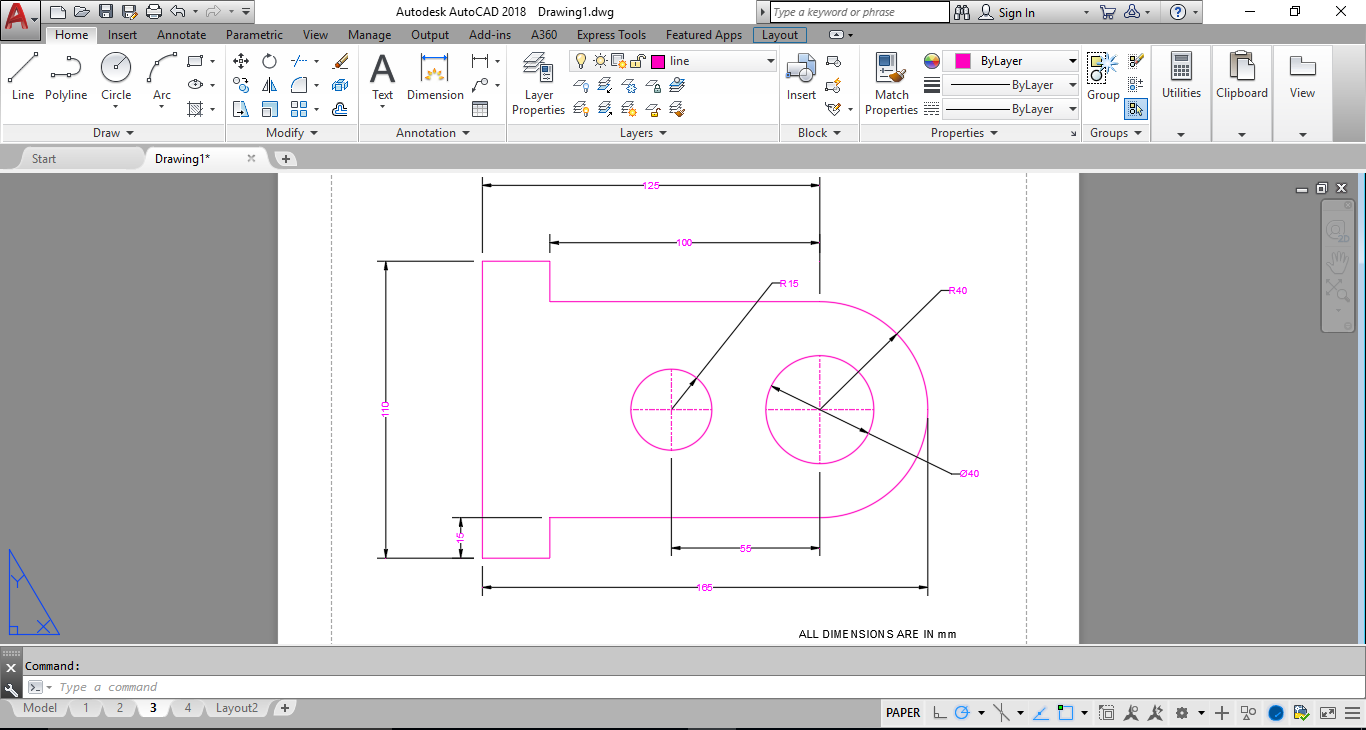This screenshot has height=730, width=1366.
Task: Click the magenta layer color swatch
Action: (x=658, y=61)
